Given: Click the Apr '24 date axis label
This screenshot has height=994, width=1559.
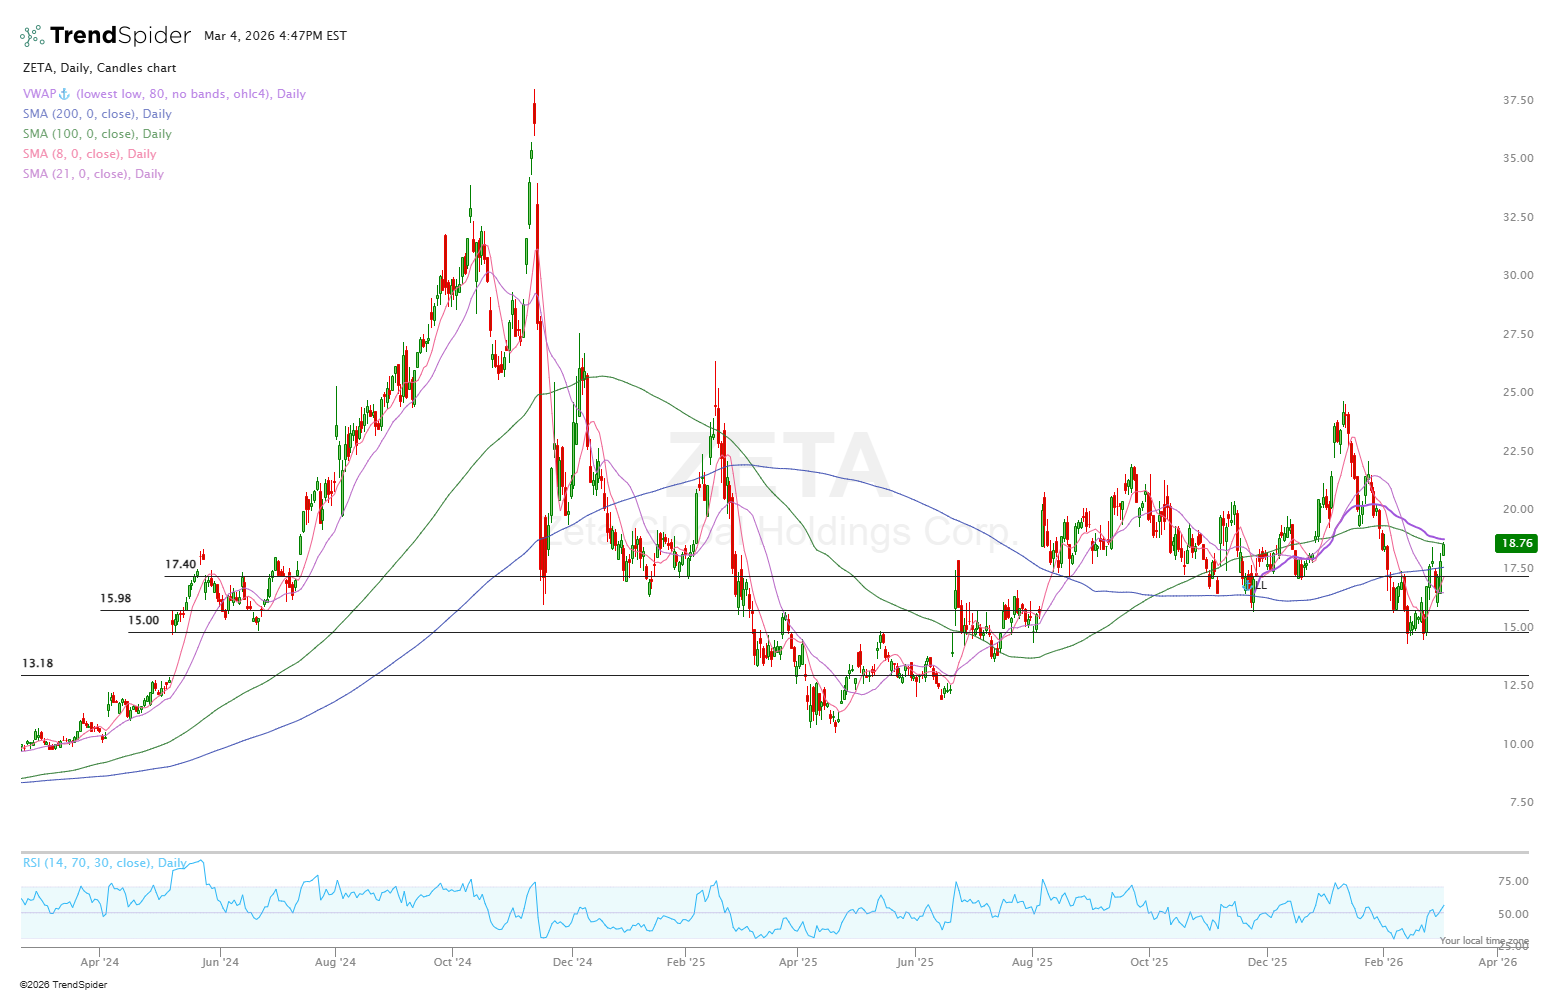Looking at the screenshot, I should pos(99,963).
